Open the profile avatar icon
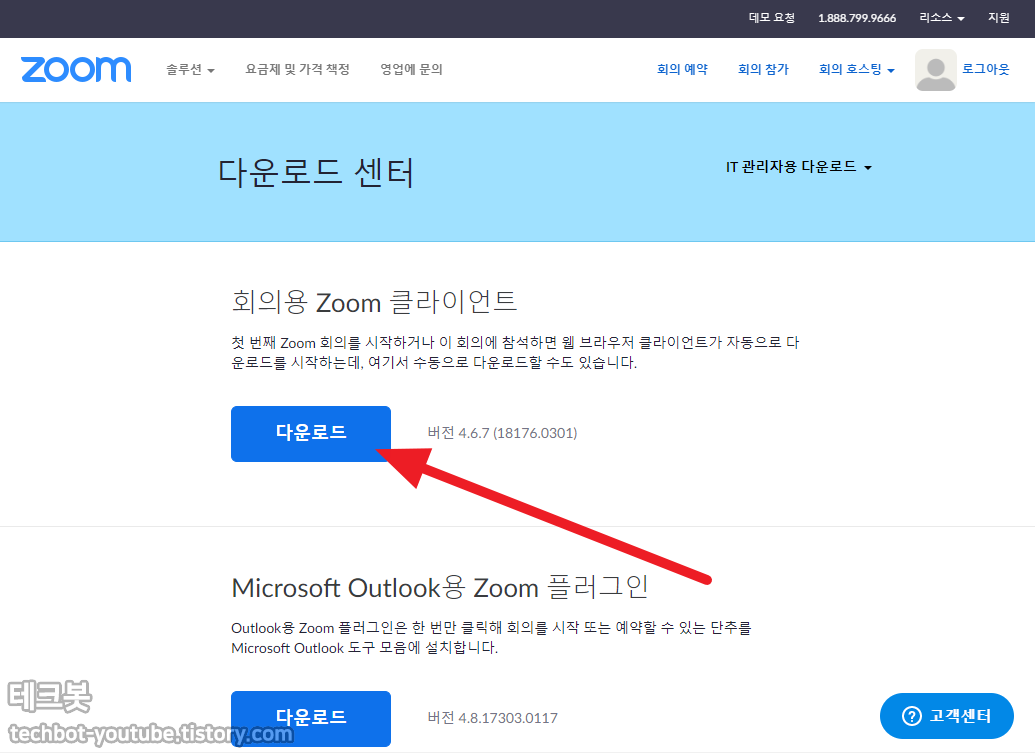1035x753 pixels. point(935,70)
